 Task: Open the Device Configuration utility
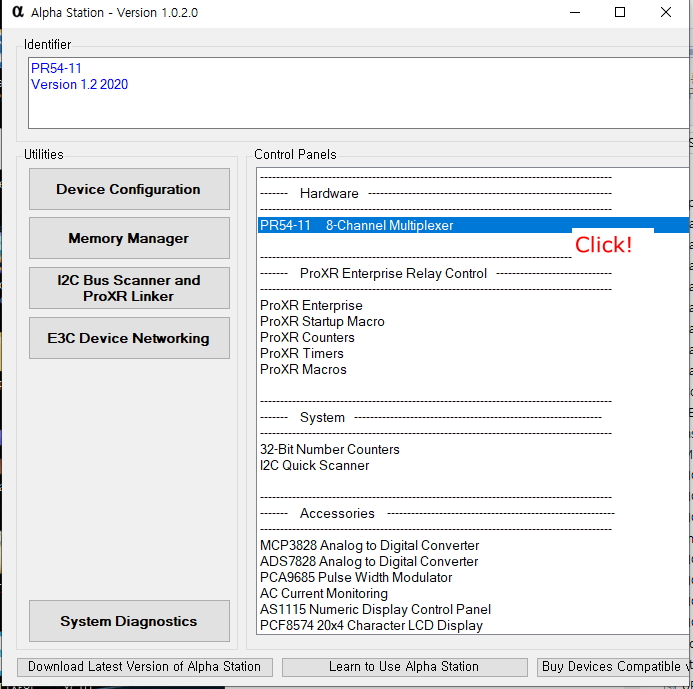point(129,189)
